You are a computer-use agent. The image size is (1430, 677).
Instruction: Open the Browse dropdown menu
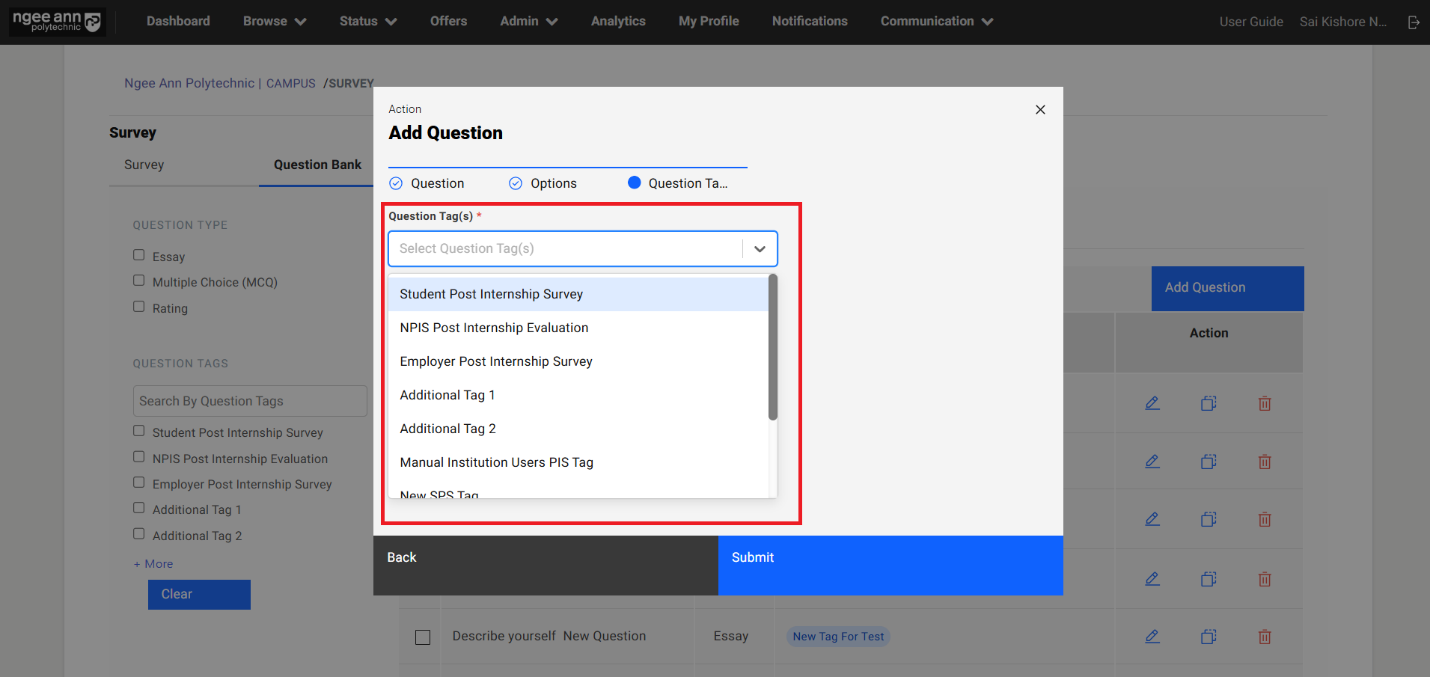tap(274, 21)
